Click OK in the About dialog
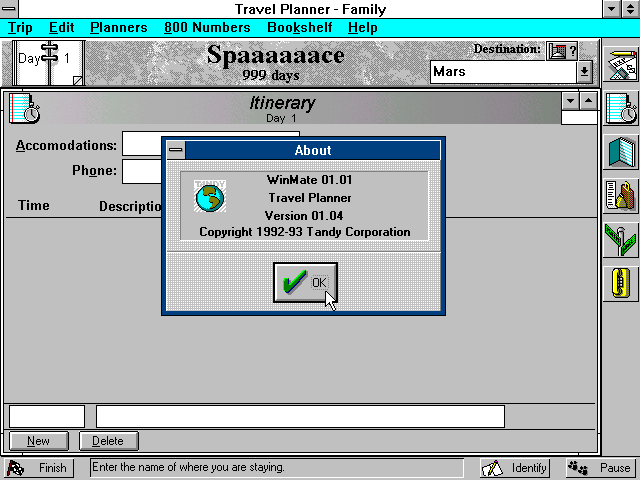Screen dimensions: 640x480 (x=305, y=282)
